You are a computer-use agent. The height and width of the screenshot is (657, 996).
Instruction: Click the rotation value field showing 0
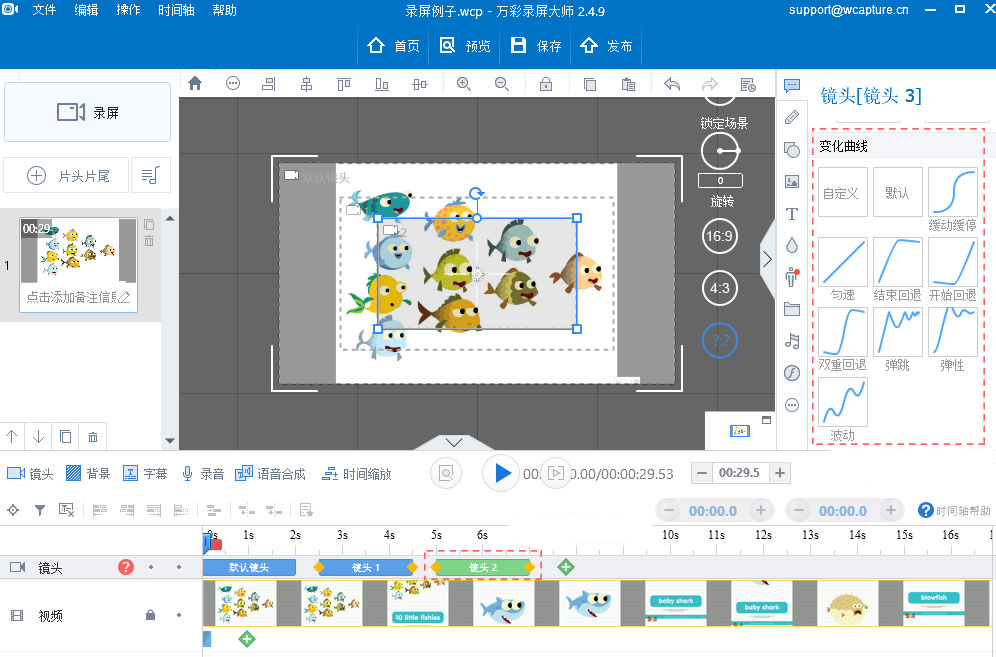[720, 180]
